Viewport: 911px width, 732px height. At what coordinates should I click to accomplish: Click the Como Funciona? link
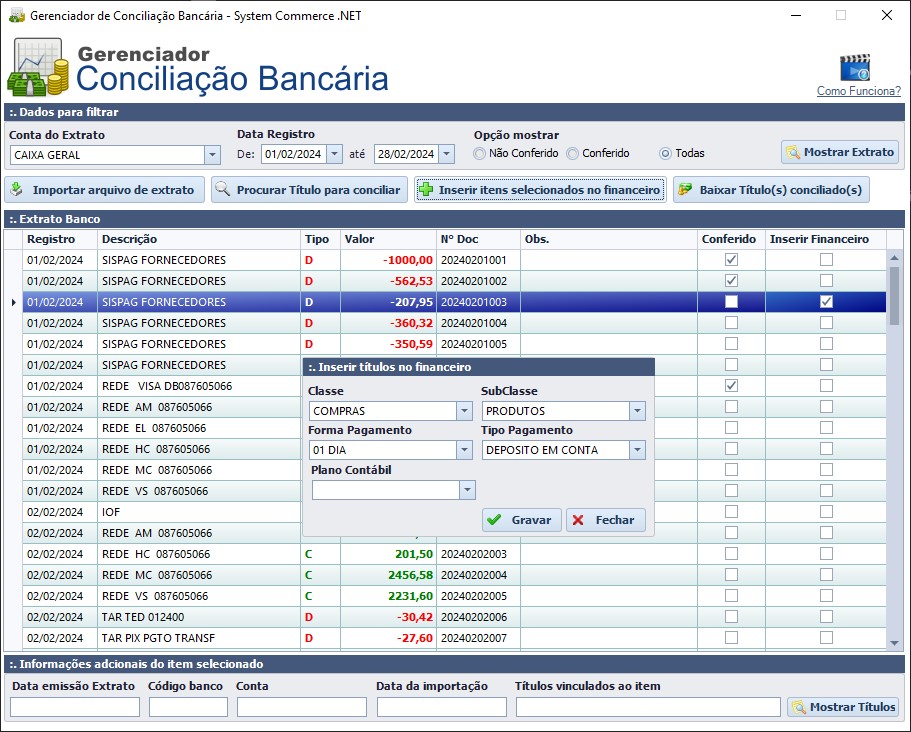(x=860, y=88)
